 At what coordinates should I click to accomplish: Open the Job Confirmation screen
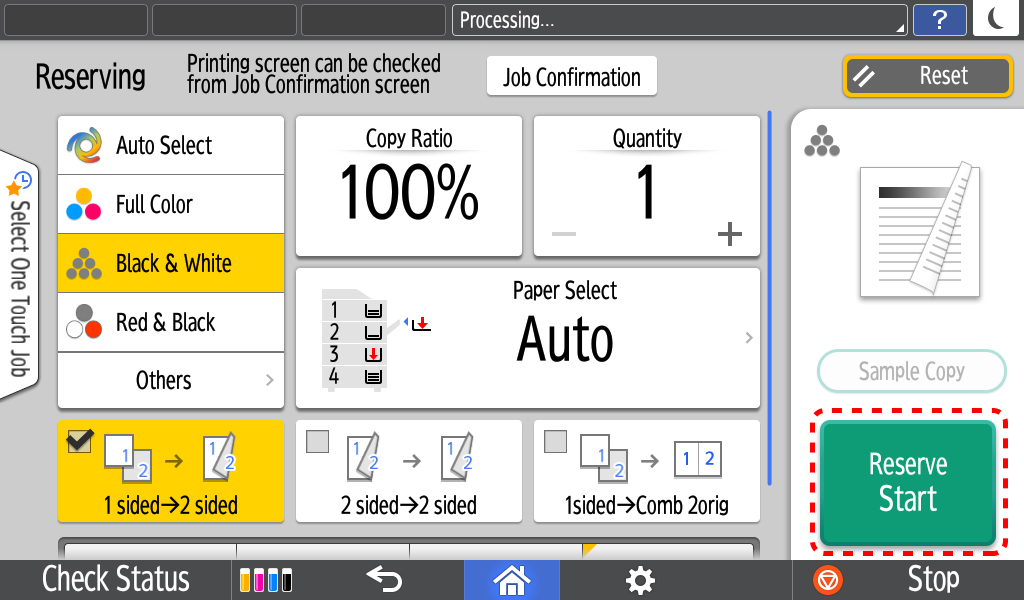click(x=571, y=76)
